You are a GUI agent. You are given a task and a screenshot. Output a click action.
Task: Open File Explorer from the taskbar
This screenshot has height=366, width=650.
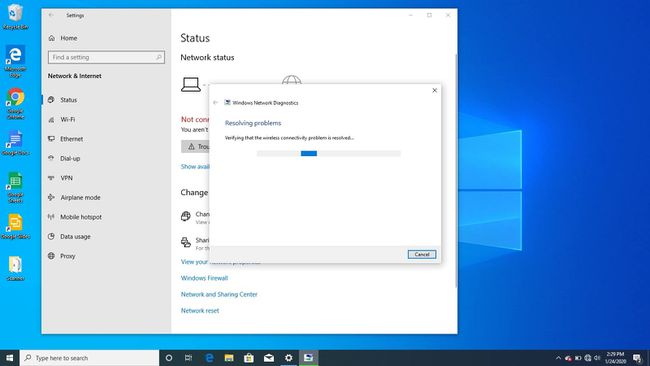[x=229, y=358]
